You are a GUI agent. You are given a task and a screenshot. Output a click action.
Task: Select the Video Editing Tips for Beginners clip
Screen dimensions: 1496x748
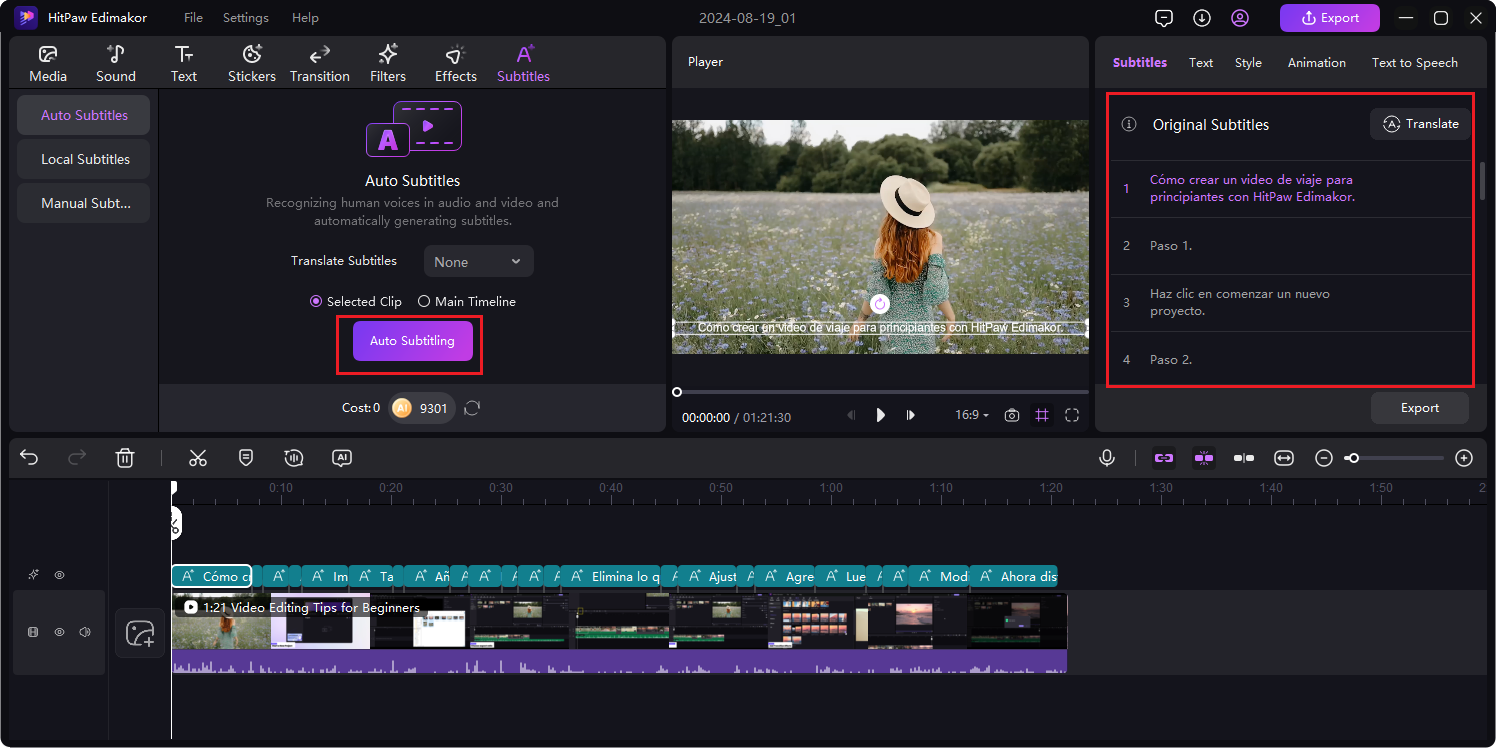click(619, 633)
